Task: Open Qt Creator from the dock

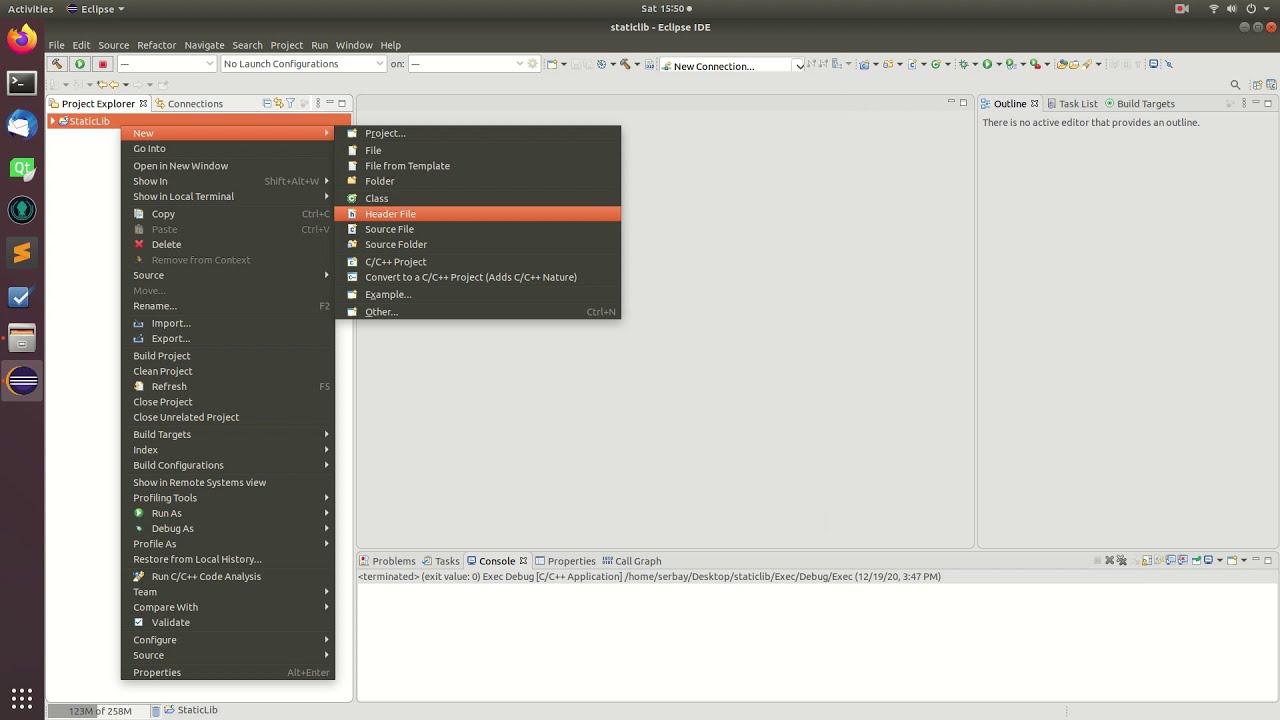Action: point(22,168)
